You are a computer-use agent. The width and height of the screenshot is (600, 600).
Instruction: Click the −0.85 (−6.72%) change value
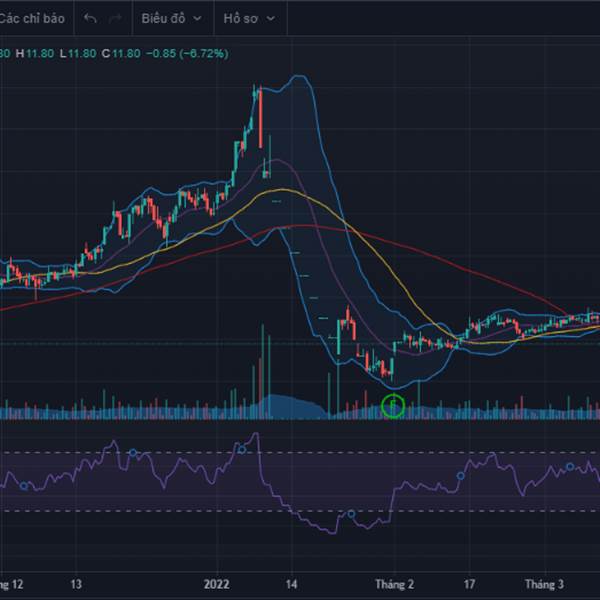tap(187, 53)
